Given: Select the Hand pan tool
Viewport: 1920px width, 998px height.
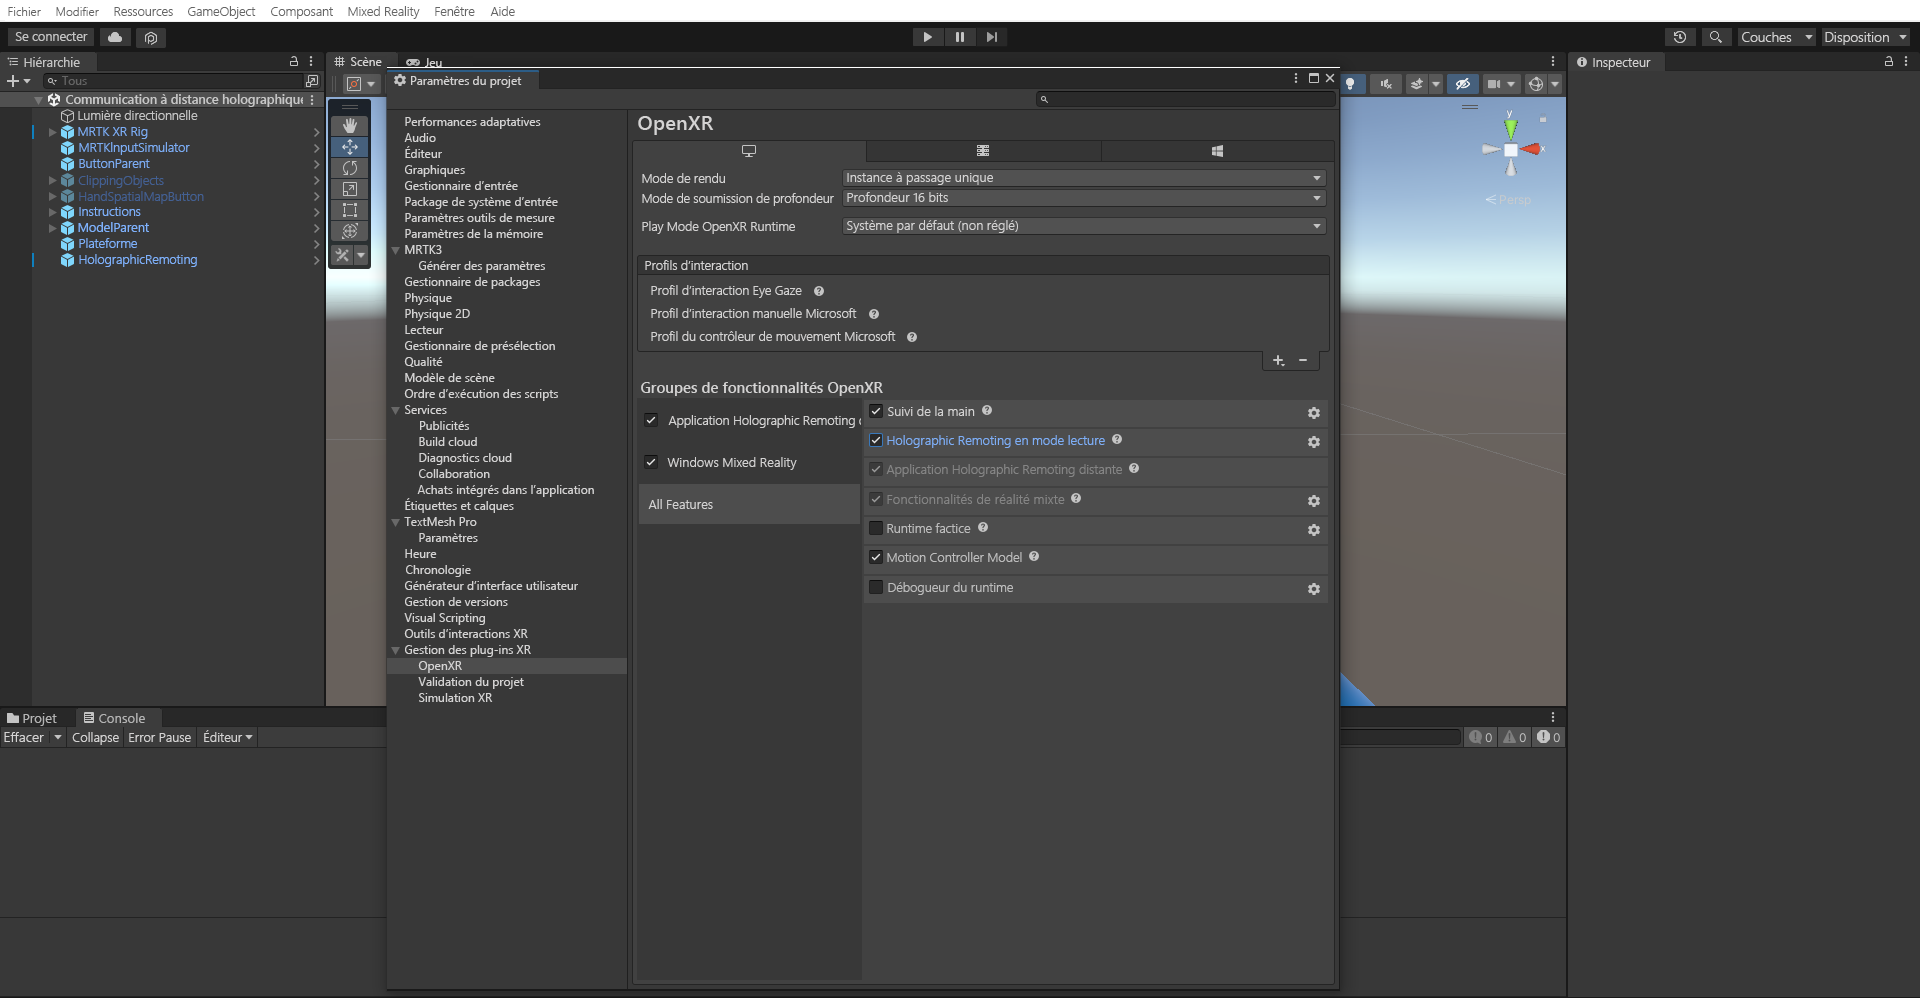Looking at the screenshot, I should [x=350, y=125].
